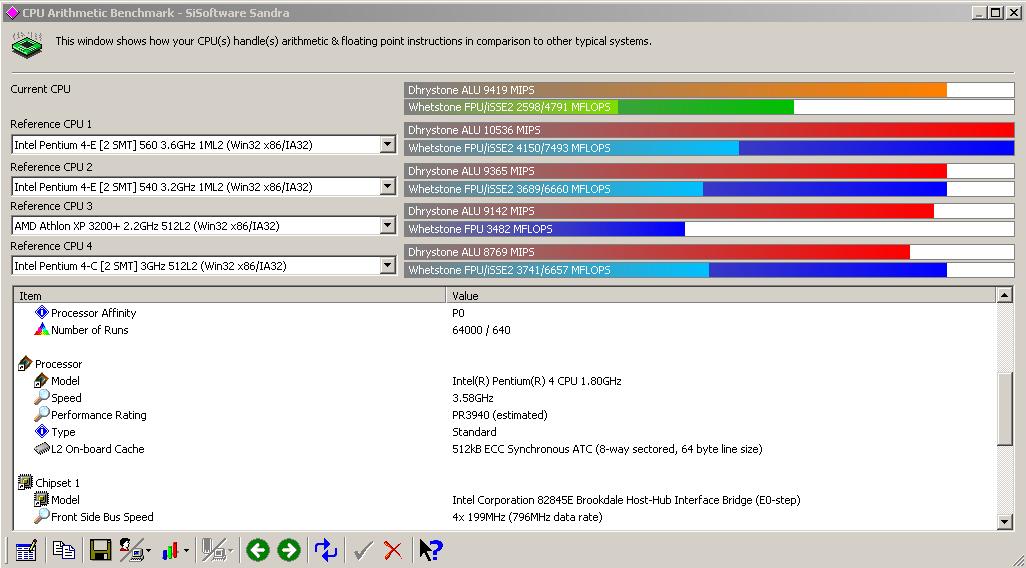
Task: Go forward with green right arrow
Action: tap(289, 550)
